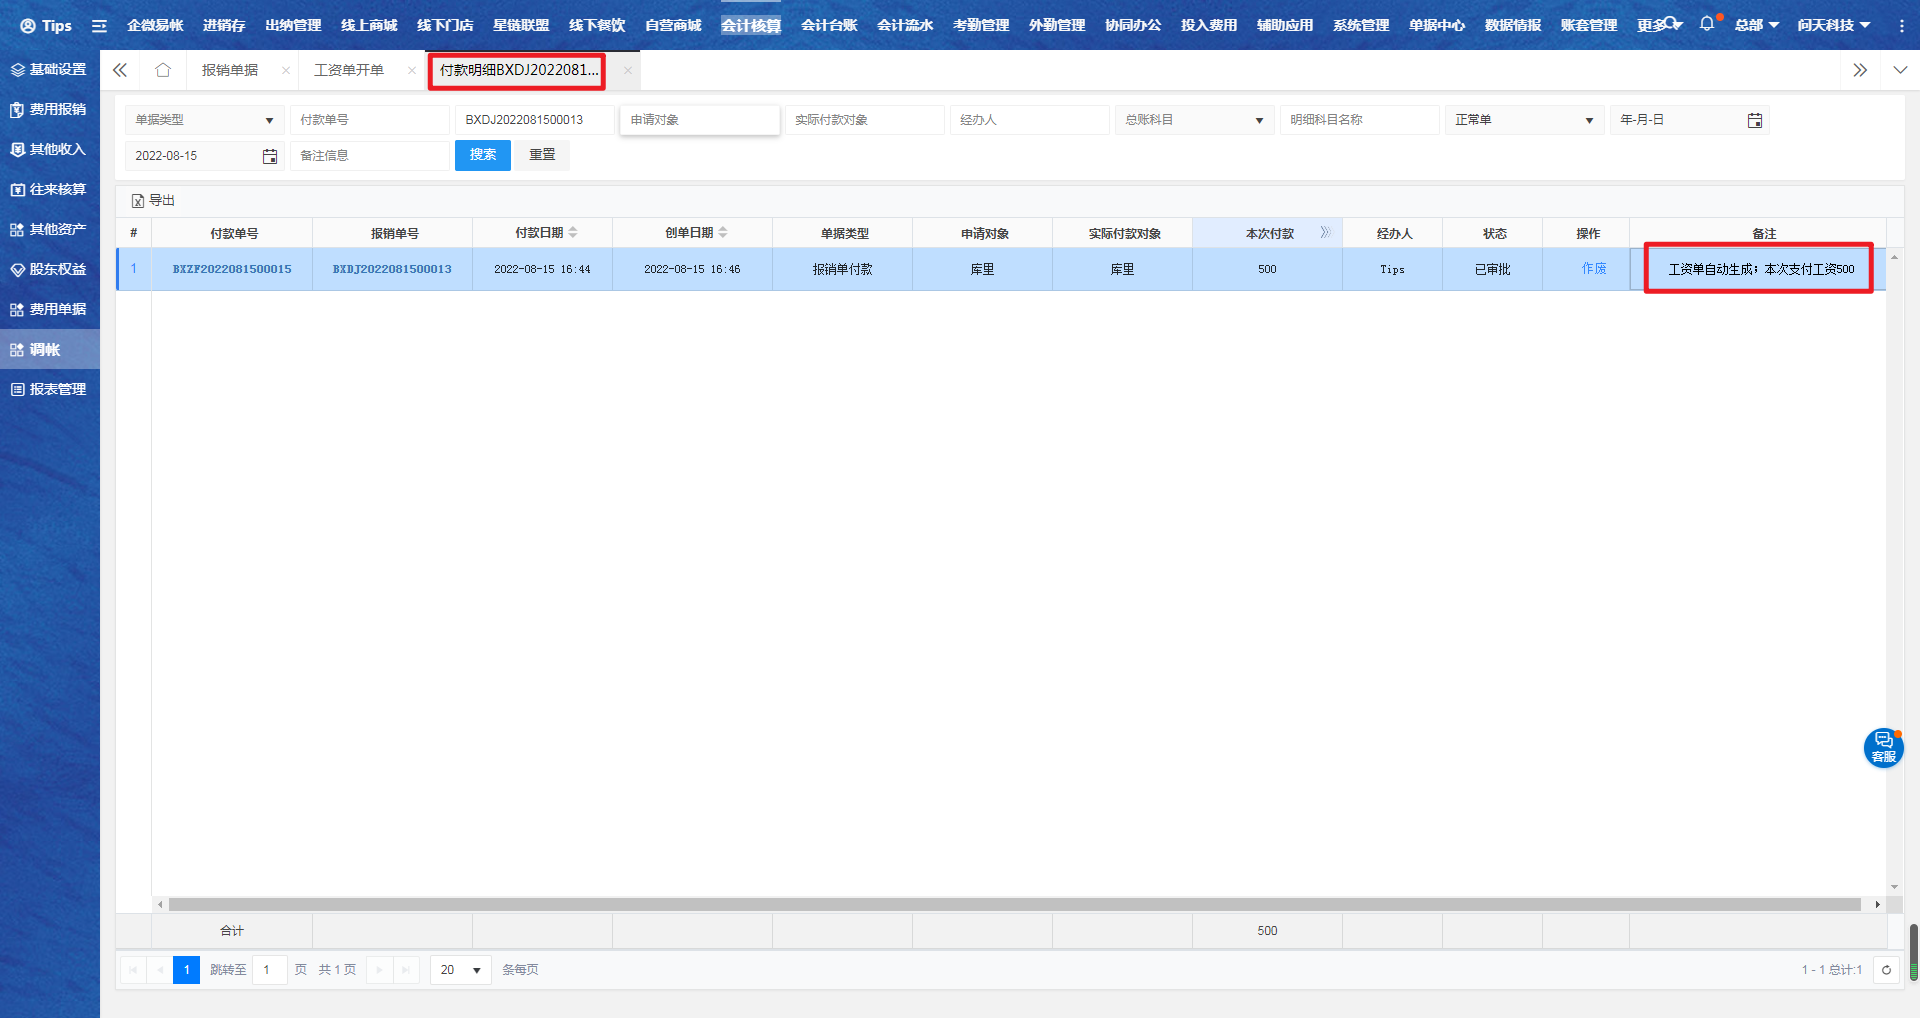Click the 申请对象 input field
1920x1018 pixels.
pos(699,120)
